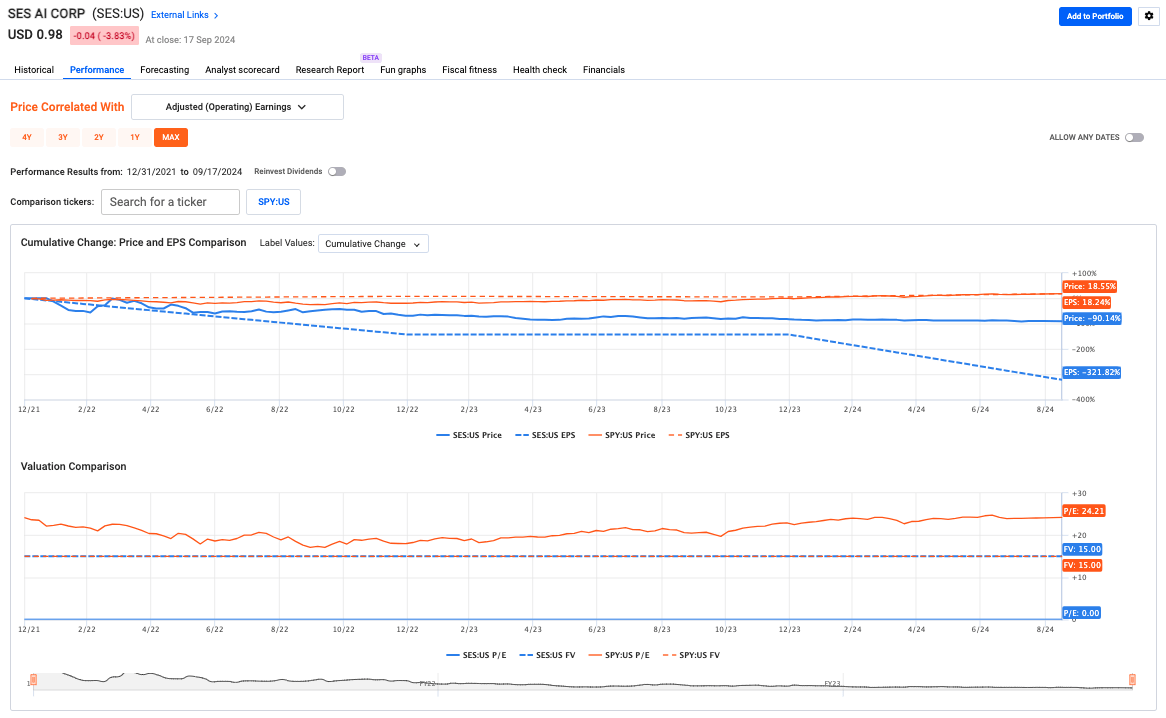Image resolution: width=1166 pixels, height=718 pixels.
Task: Toggle SES:US Price legend series
Action: (x=469, y=435)
